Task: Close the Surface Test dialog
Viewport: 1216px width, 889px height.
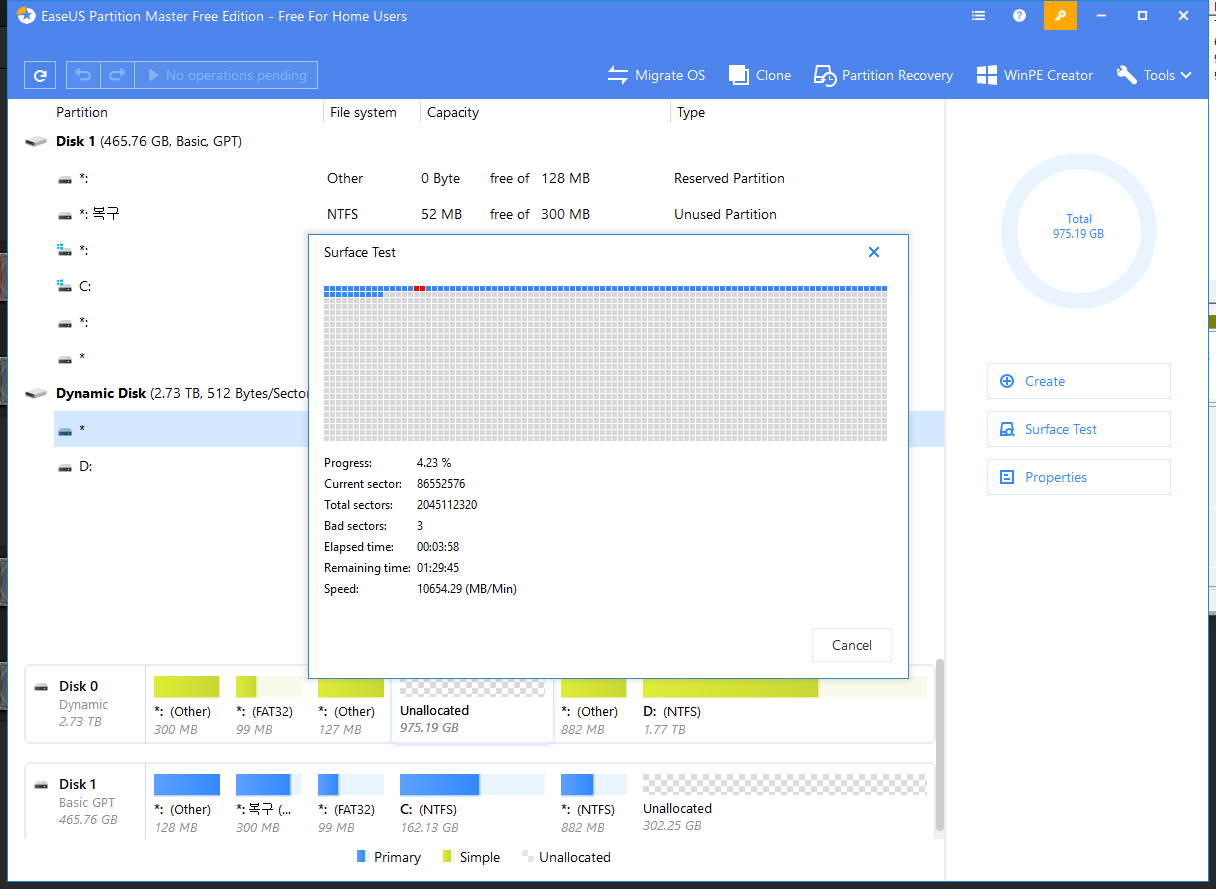Action: (x=874, y=252)
